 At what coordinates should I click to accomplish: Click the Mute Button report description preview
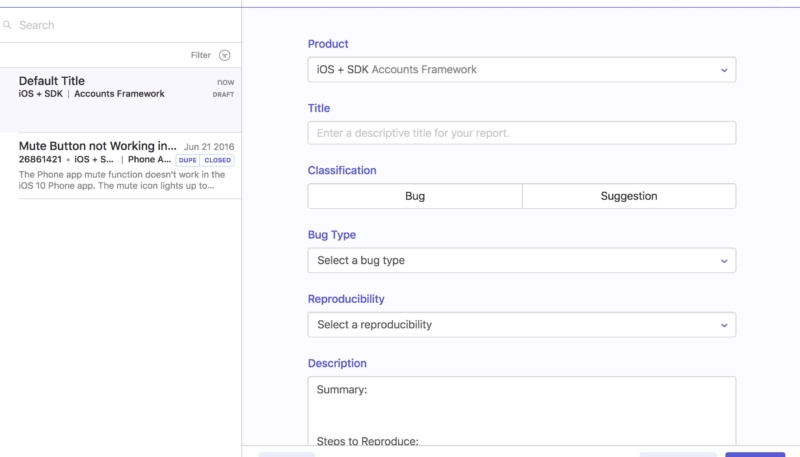(x=115, y=179)
